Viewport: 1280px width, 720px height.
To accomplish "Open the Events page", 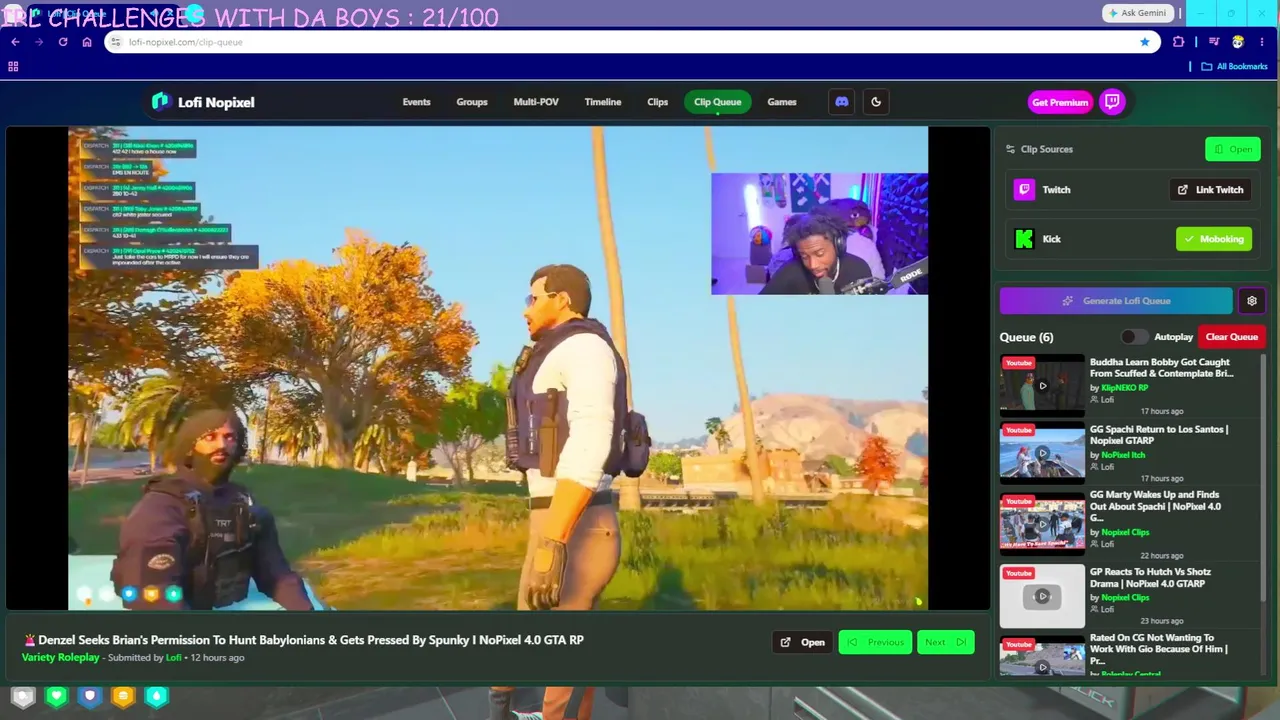I will click(x=416, y=102).
